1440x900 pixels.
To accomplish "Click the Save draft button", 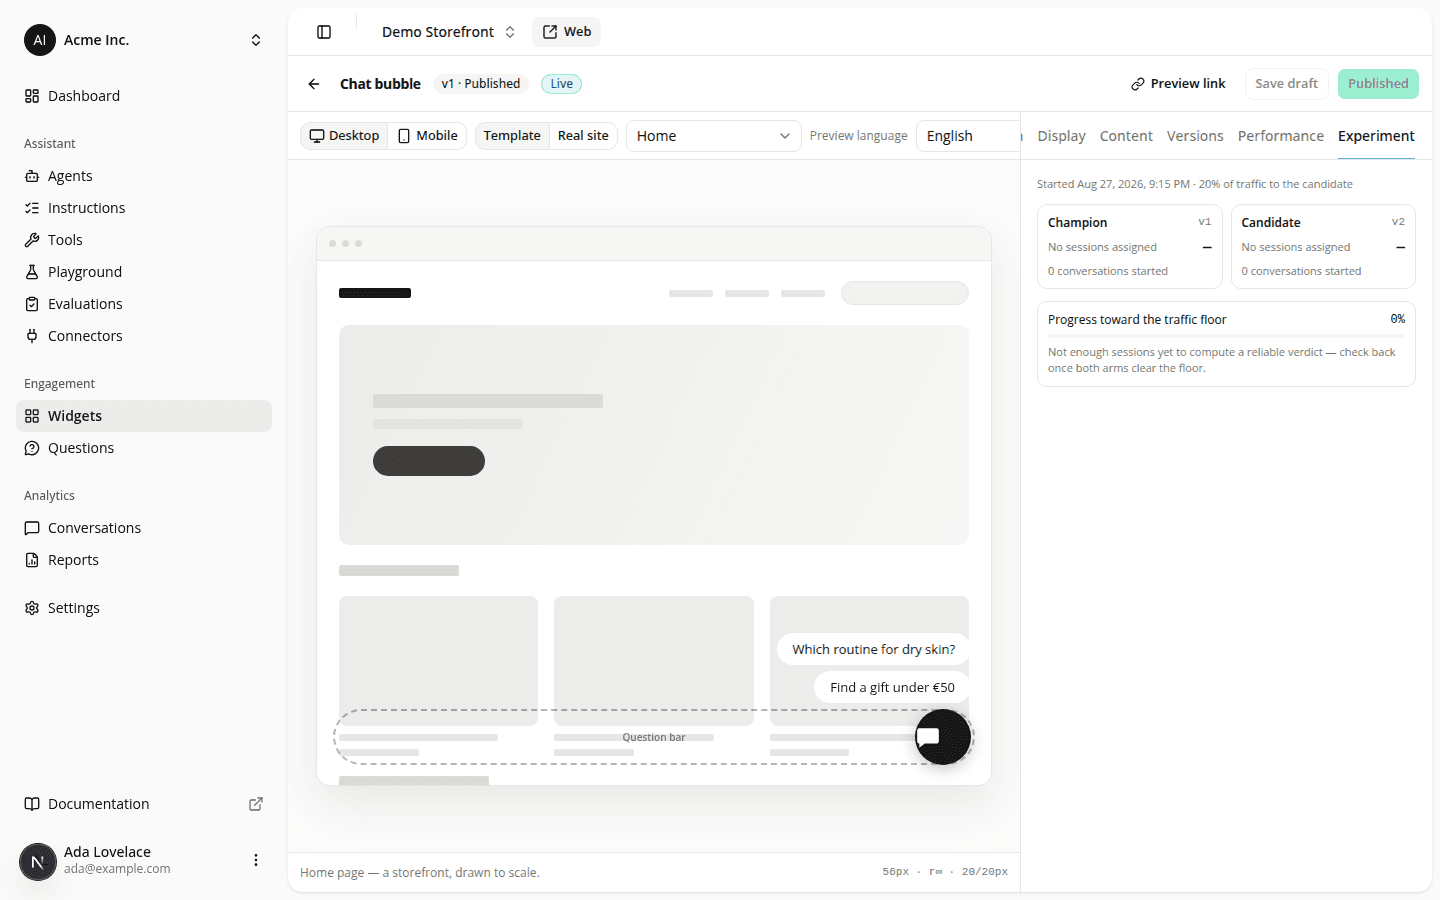I will 1286,84.
